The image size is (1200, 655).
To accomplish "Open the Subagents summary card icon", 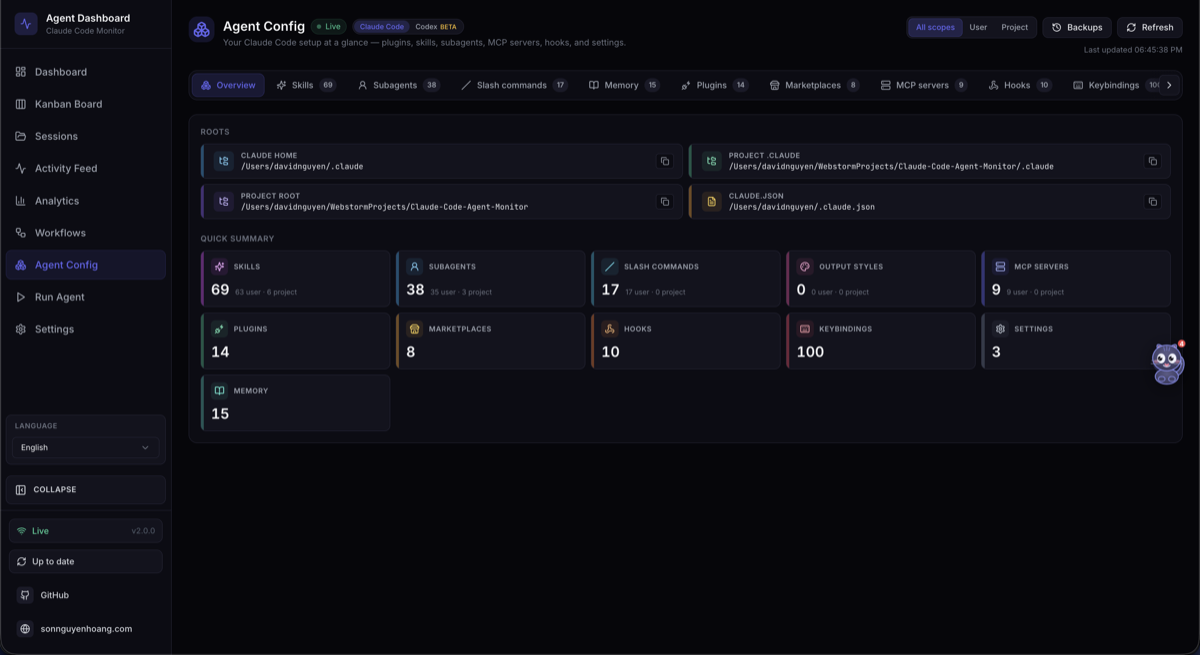I will [x=414, y=267].
